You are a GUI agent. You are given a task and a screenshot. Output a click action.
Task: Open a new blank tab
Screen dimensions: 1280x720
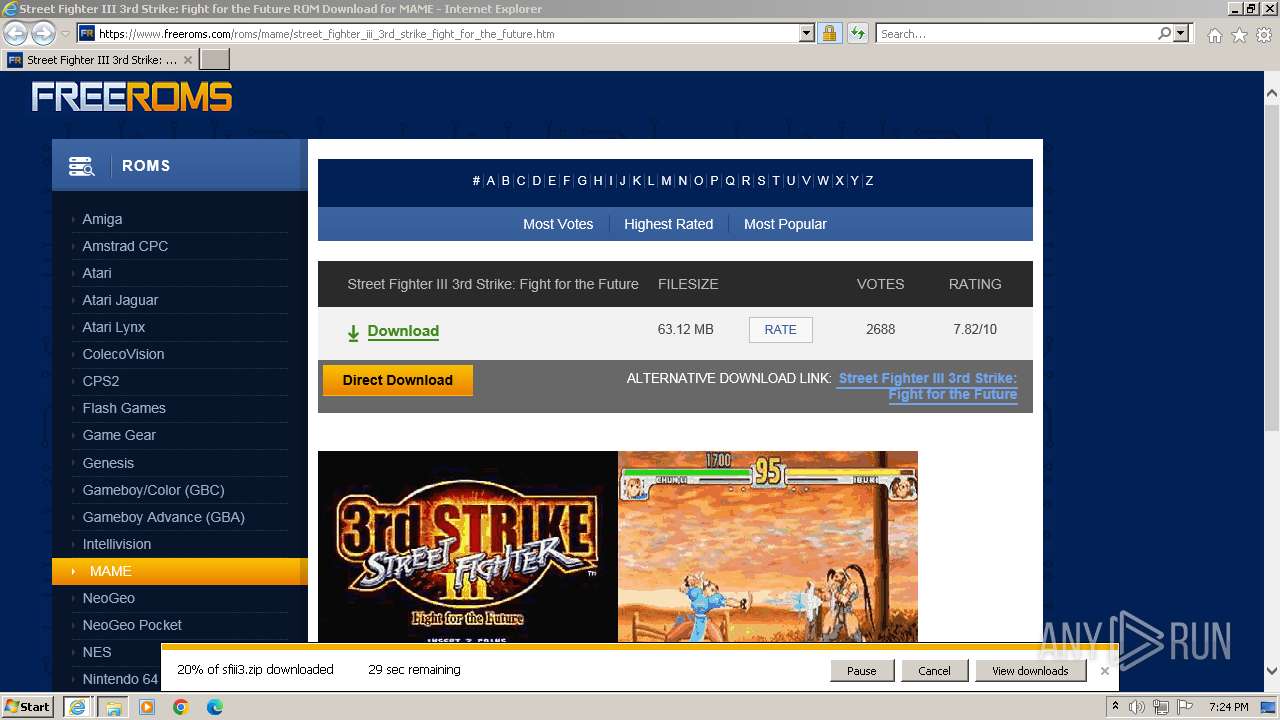(x=215, y=60)
